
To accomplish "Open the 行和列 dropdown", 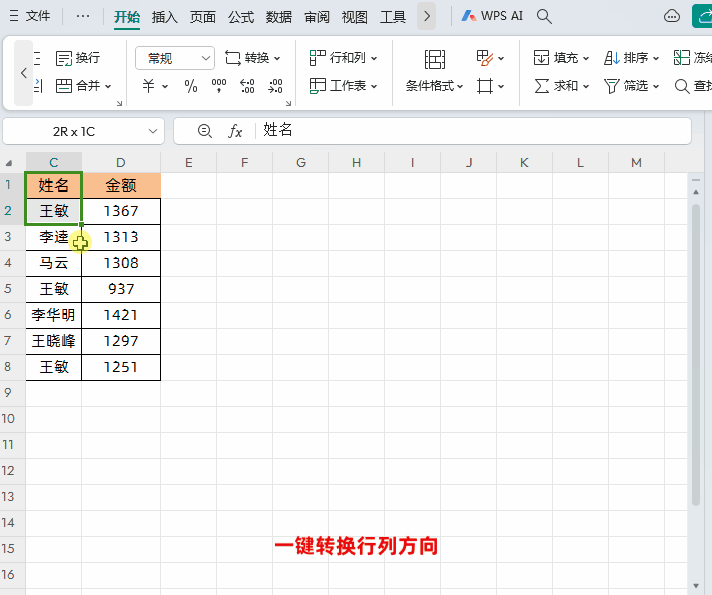I will pyautogui.click(x=343, y=58).
